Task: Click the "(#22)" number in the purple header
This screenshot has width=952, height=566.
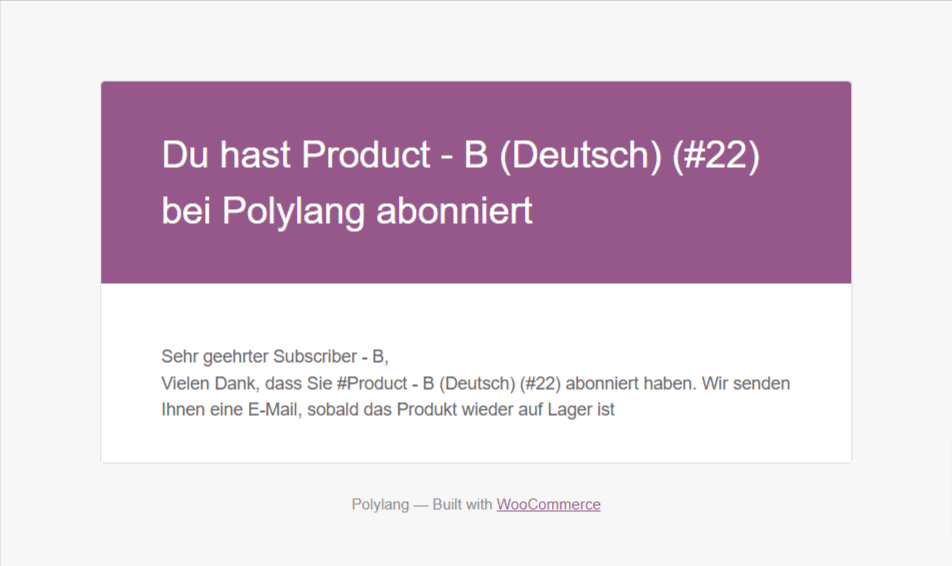Action: click(x=716, y=155)
